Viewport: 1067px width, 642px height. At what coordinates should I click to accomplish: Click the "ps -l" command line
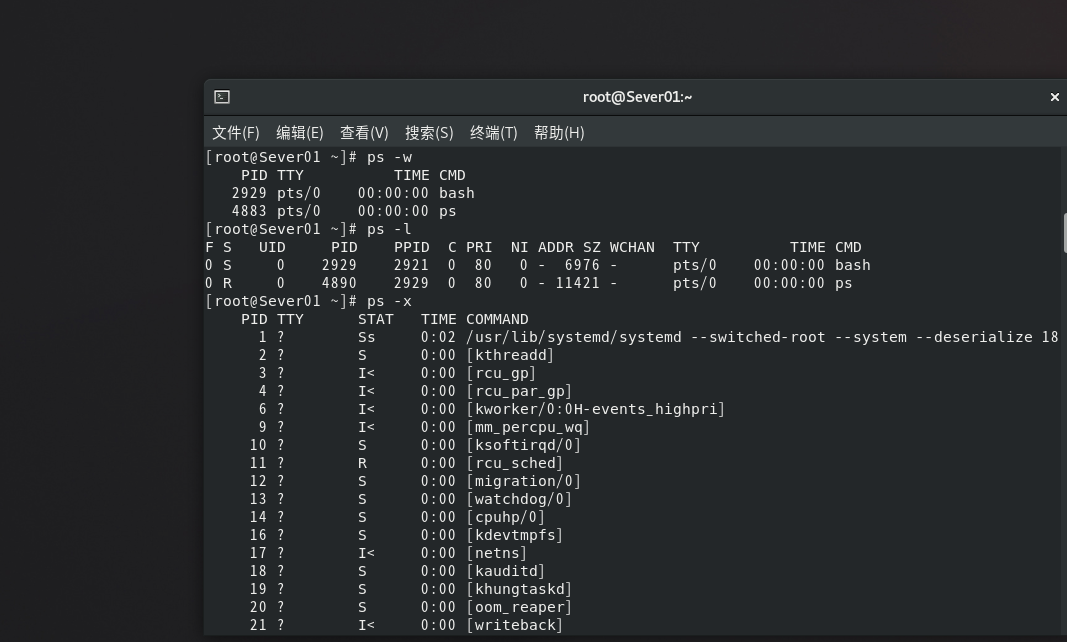(x=389, y=229)
